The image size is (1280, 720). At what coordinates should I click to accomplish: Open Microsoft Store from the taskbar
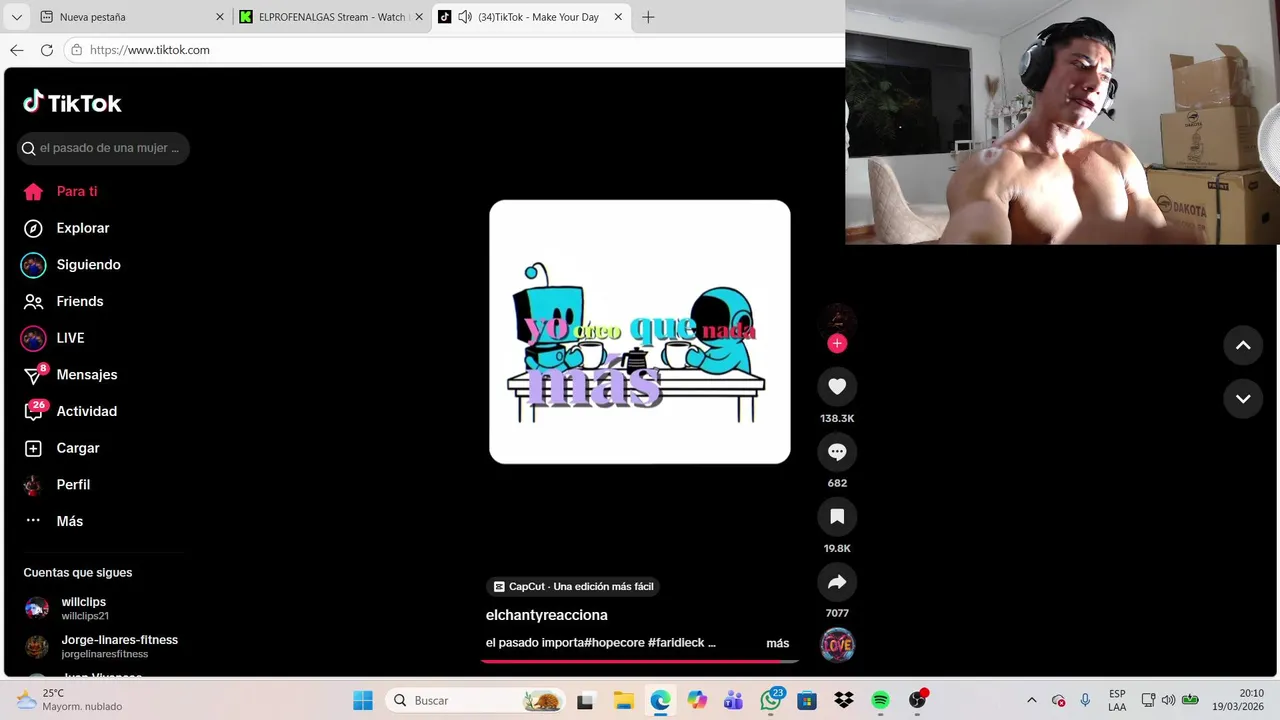[x=807, y=700]
